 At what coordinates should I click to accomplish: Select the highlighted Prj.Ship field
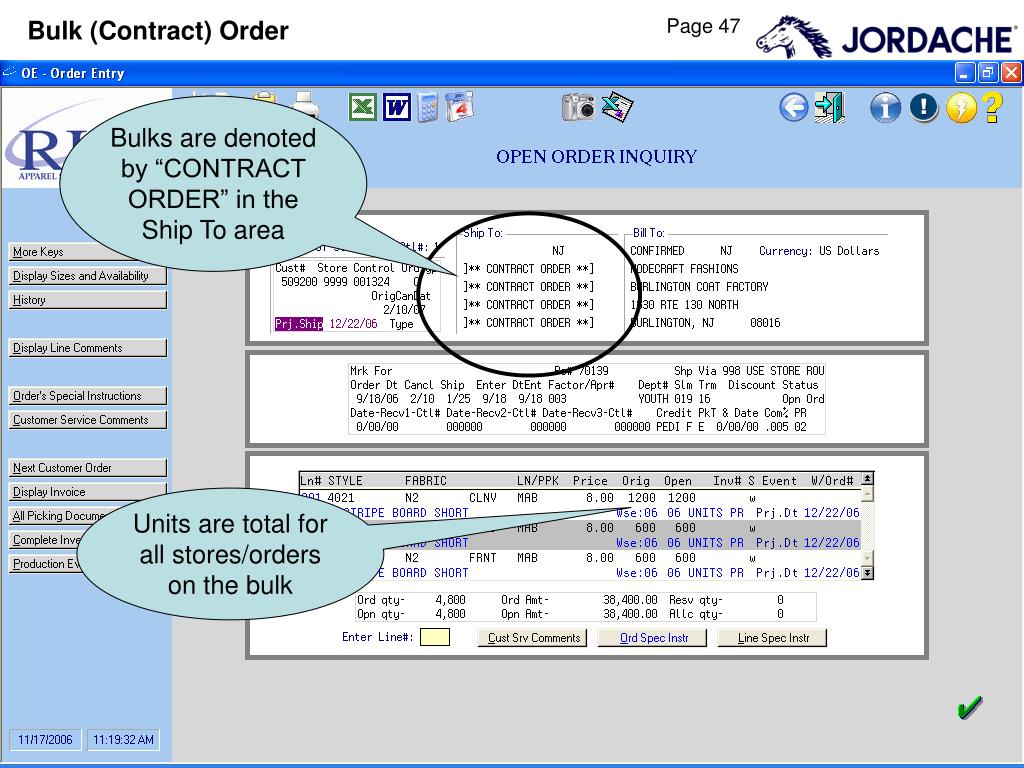pyautogui.click(x=299, y=324)
